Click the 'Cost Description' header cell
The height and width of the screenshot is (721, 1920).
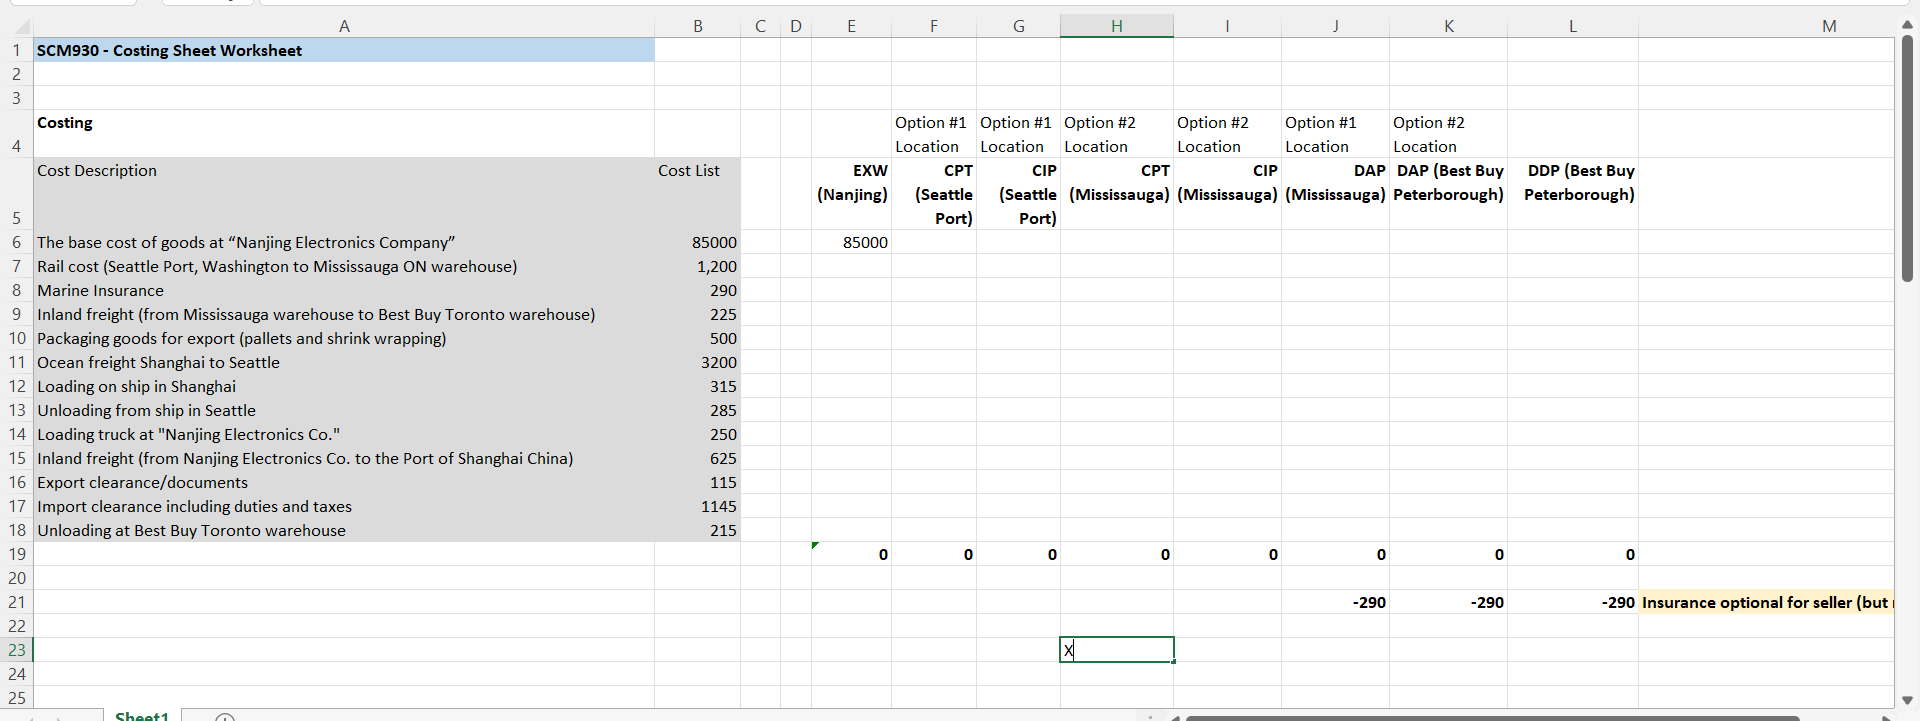344,194
